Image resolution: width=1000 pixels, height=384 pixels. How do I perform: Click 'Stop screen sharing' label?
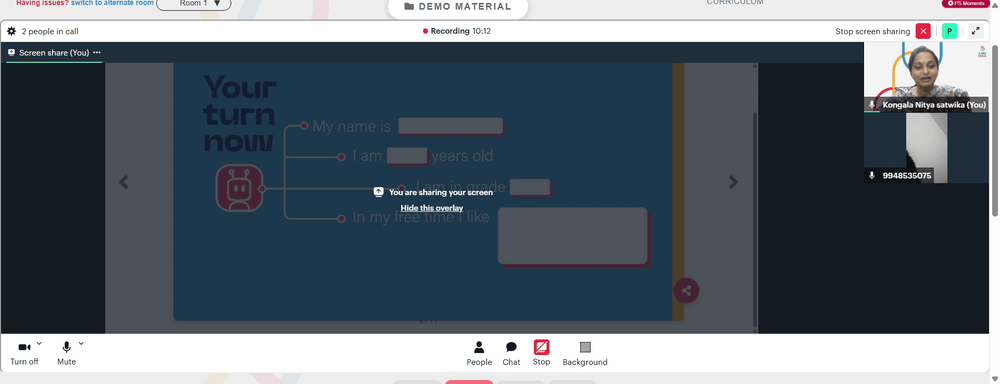click(872, 31)
